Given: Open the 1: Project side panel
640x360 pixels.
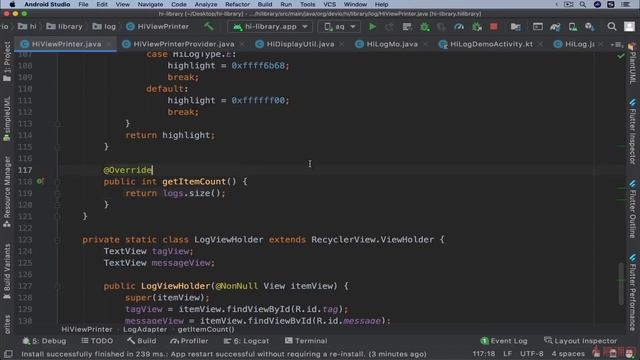Looking at the screenshot, I should 7,61.
